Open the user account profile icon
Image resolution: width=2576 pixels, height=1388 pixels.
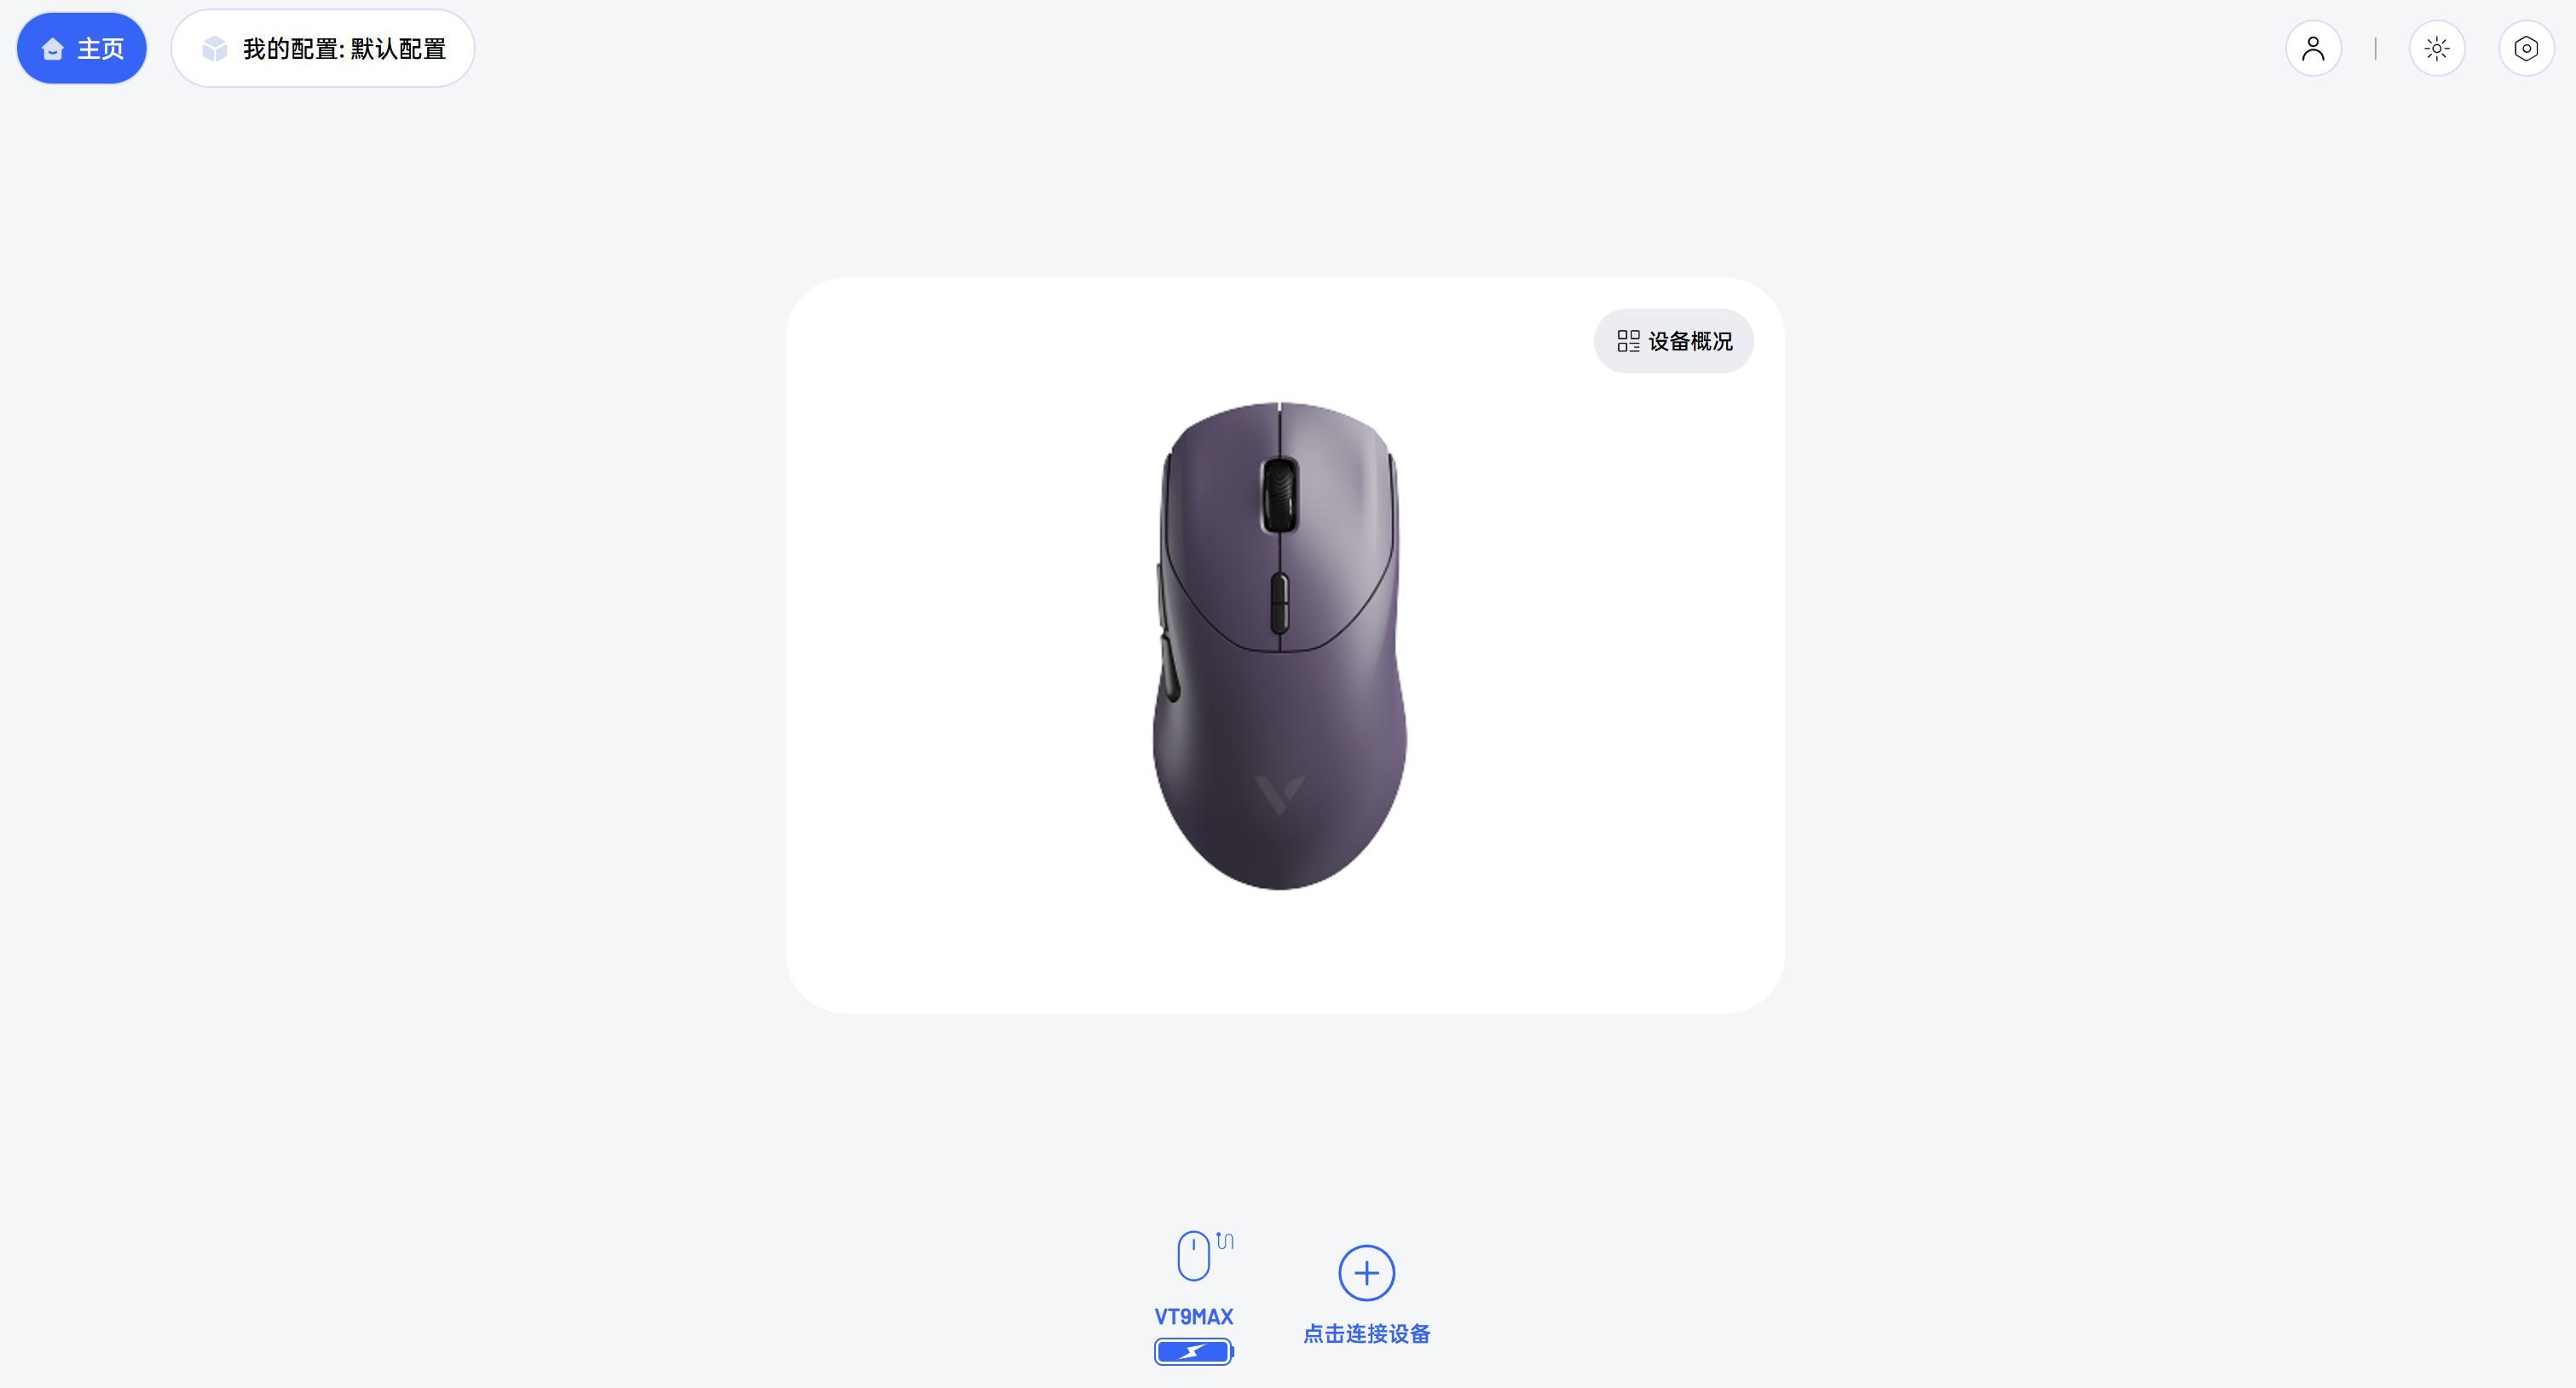pos(2313,48)
